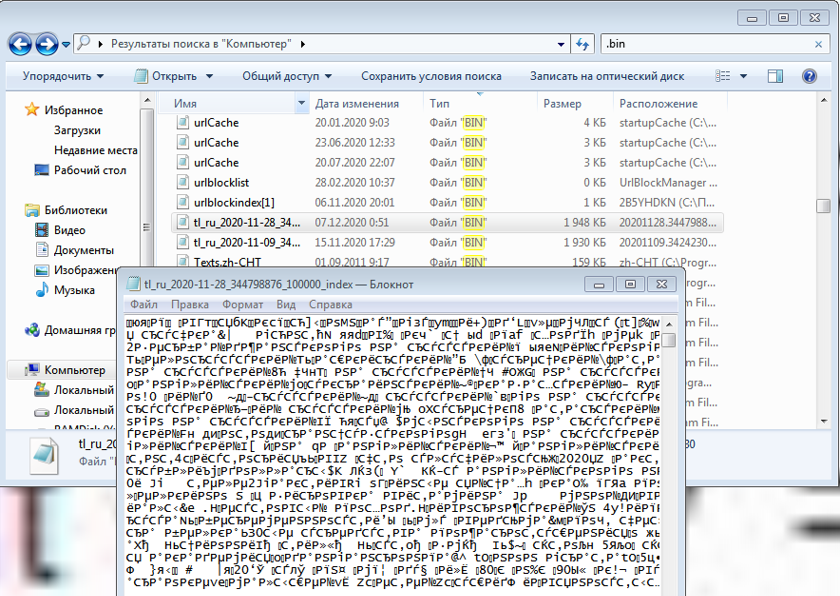Select the urlblocklist file icon
840x596 pixels.
click(183, 182)
